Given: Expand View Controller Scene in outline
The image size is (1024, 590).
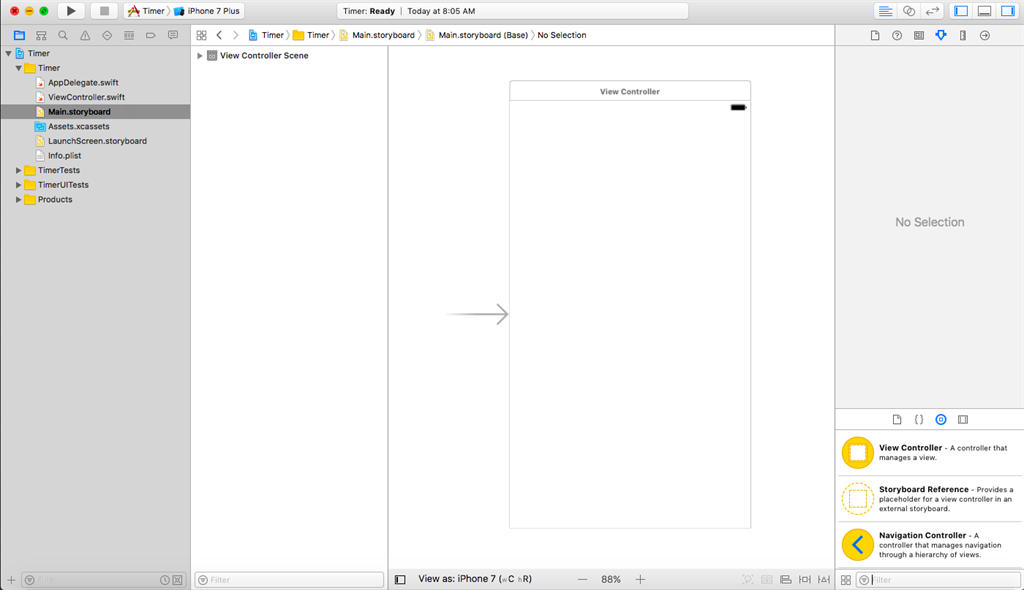Looking at the screenshot, I should (200, 56).
